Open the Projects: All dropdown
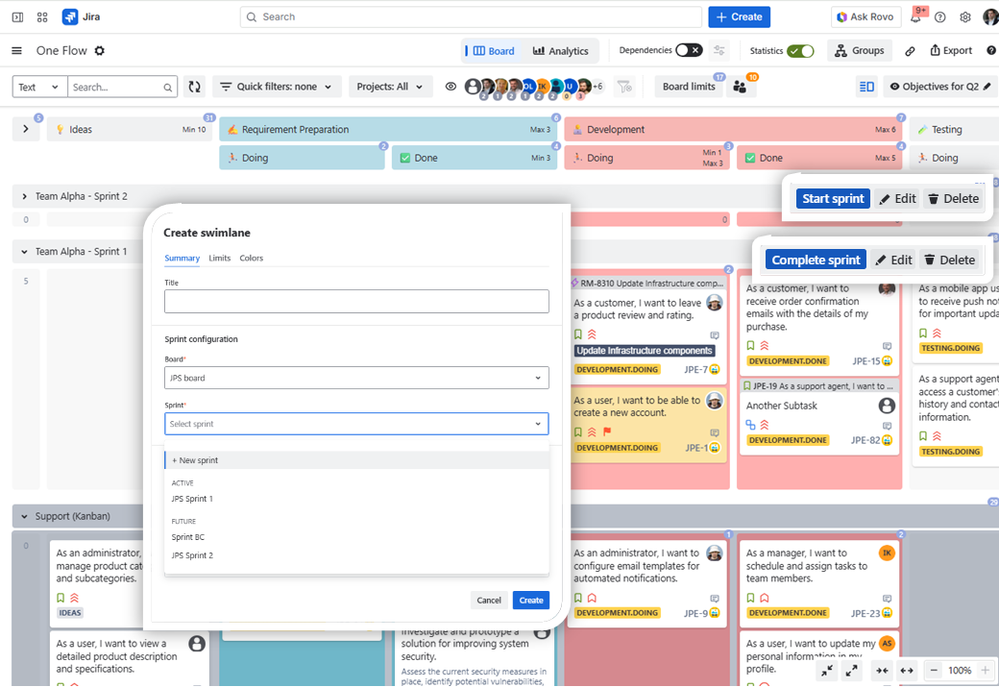The height and width of the screenshot is (692, 999). pos(390,86)
